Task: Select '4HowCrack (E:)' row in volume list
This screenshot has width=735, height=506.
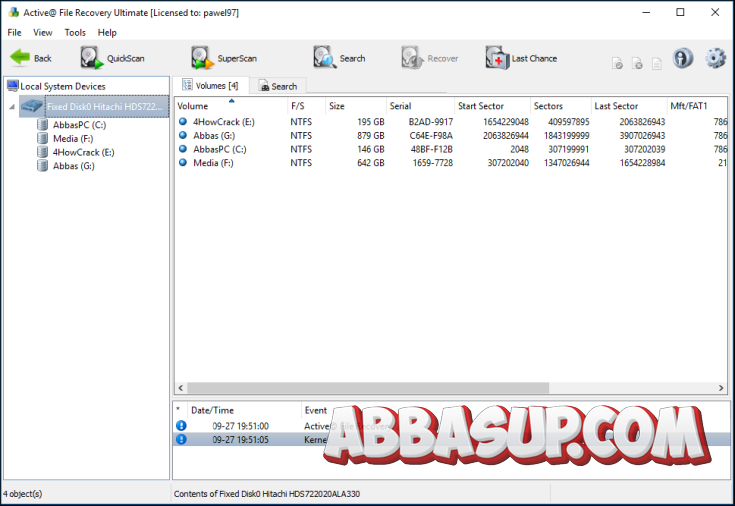Action: (450, 121)
